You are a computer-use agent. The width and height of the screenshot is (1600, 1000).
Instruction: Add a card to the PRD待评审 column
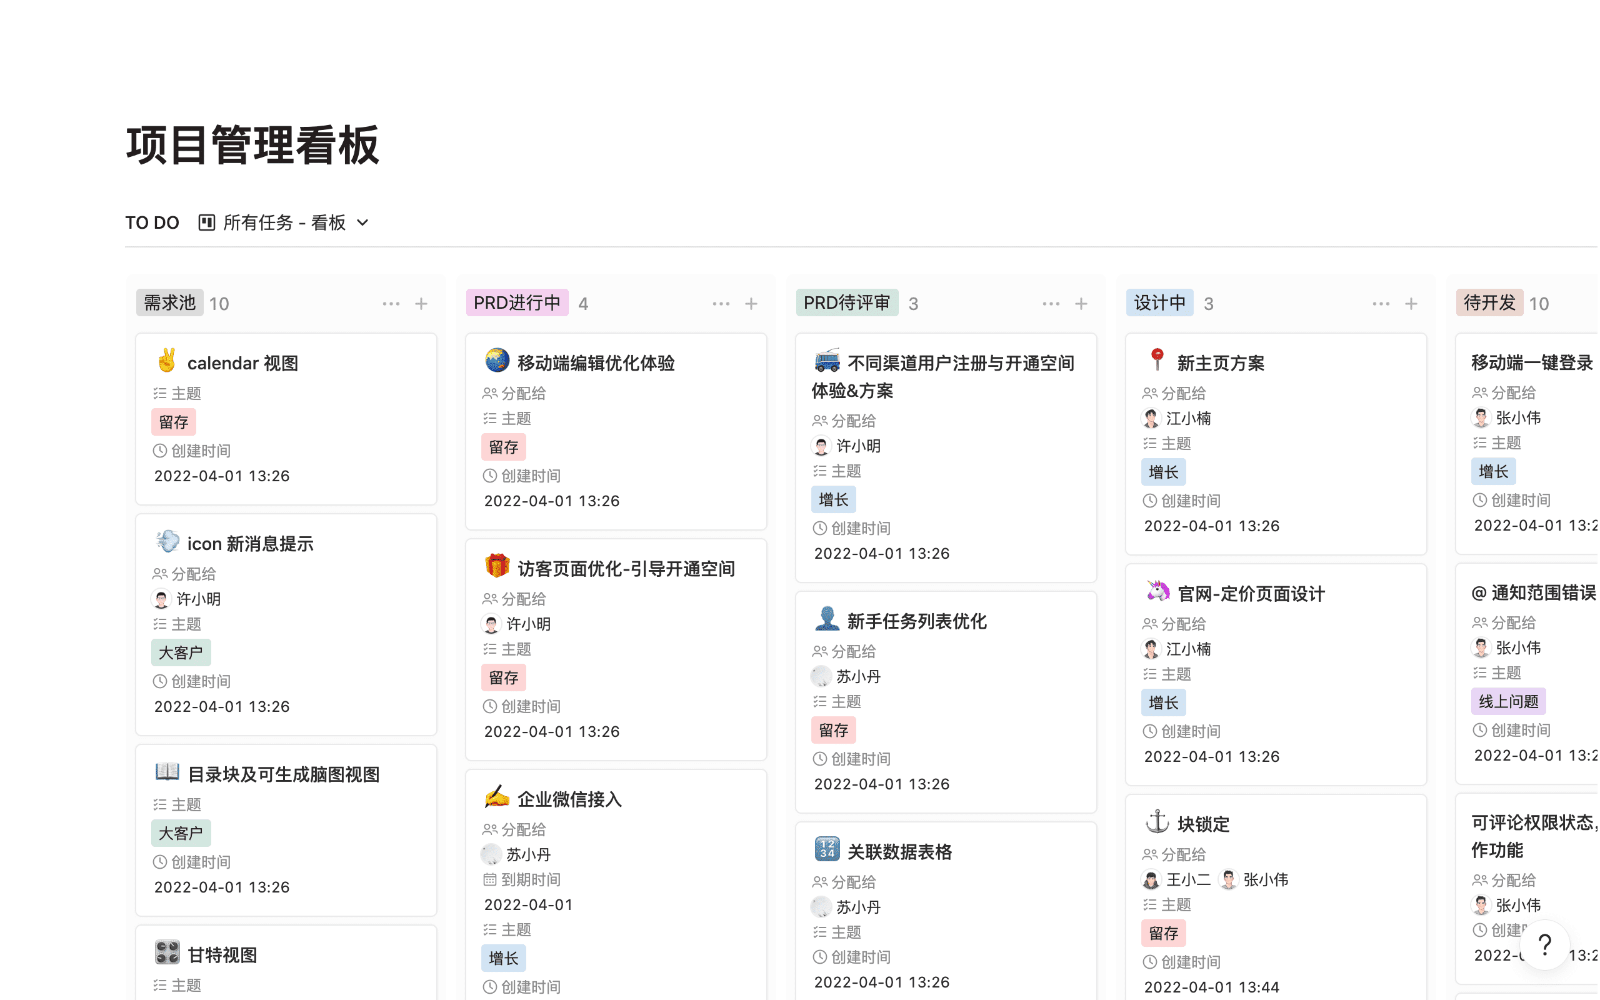coord(1081,303)
